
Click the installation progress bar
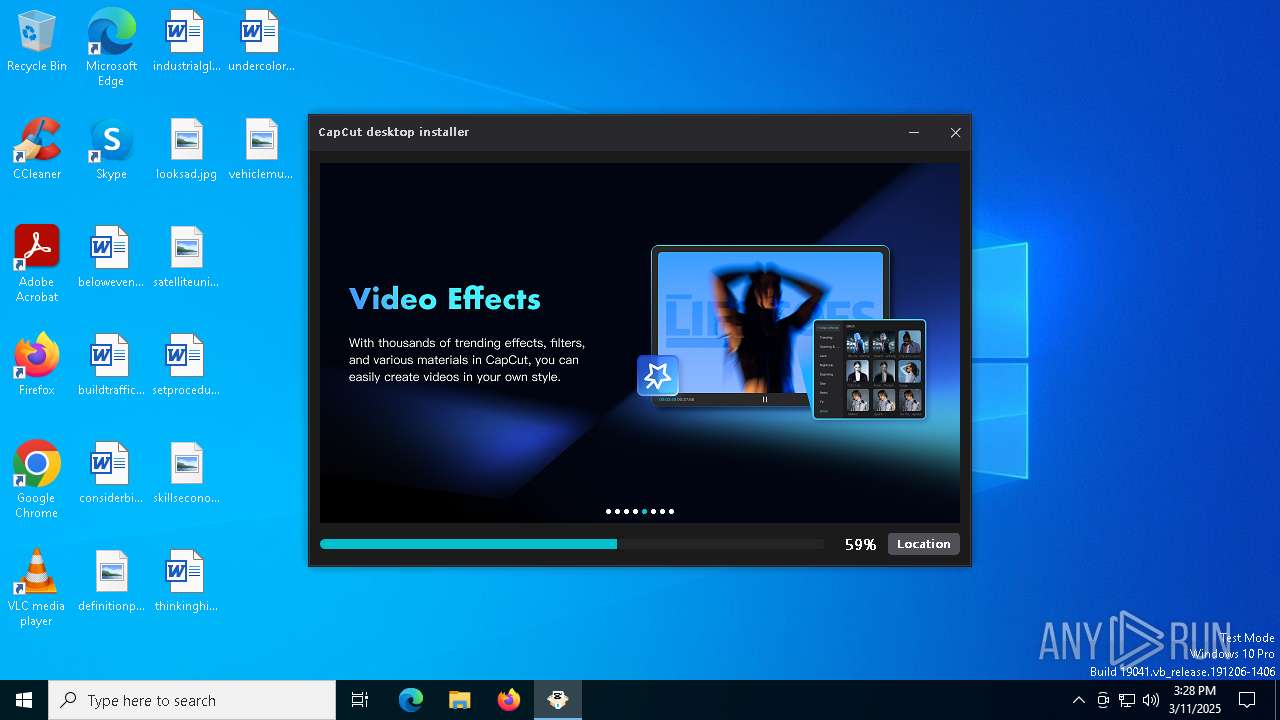point(571,544)
